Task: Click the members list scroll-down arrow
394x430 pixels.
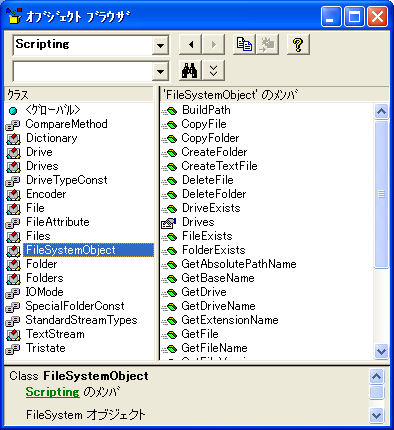Action: pyautogui.click(x=381, y=351)
